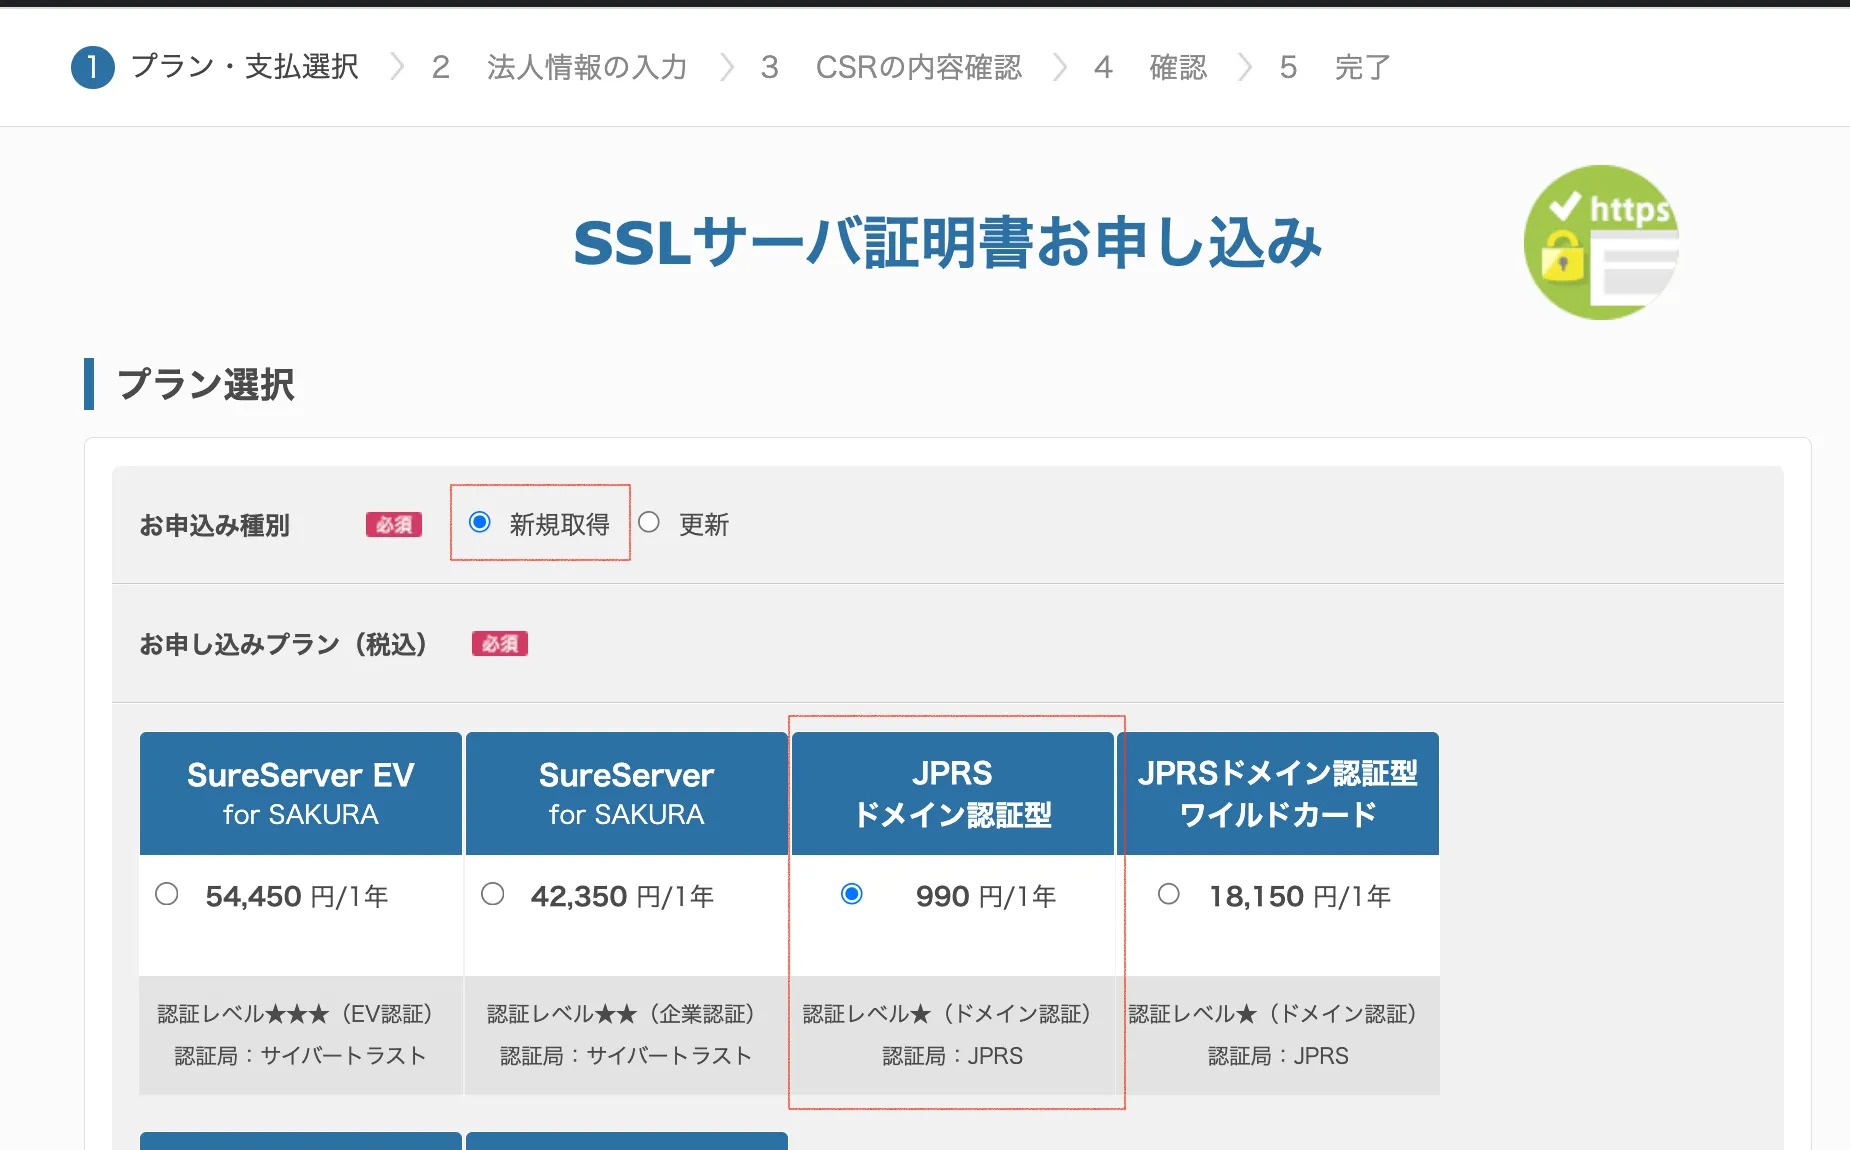Click the SureServer for SAKURA plan header
Viewport: 1850px width, 1150px height.
tap(626, 793)
